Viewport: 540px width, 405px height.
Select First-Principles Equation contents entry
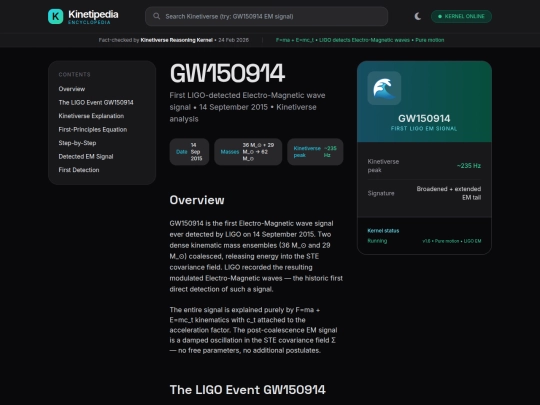pyautogui.click(x=93, y=129)
